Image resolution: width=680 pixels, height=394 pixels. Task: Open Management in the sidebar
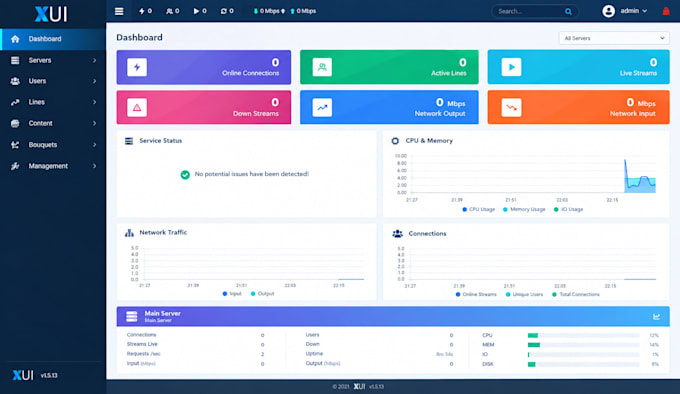pos(53,166)
